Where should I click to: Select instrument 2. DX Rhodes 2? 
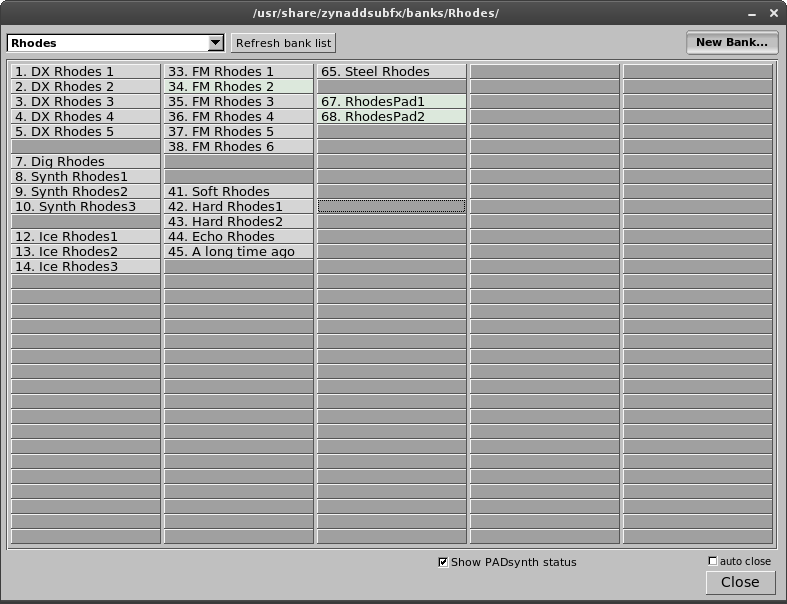[85, 86]
